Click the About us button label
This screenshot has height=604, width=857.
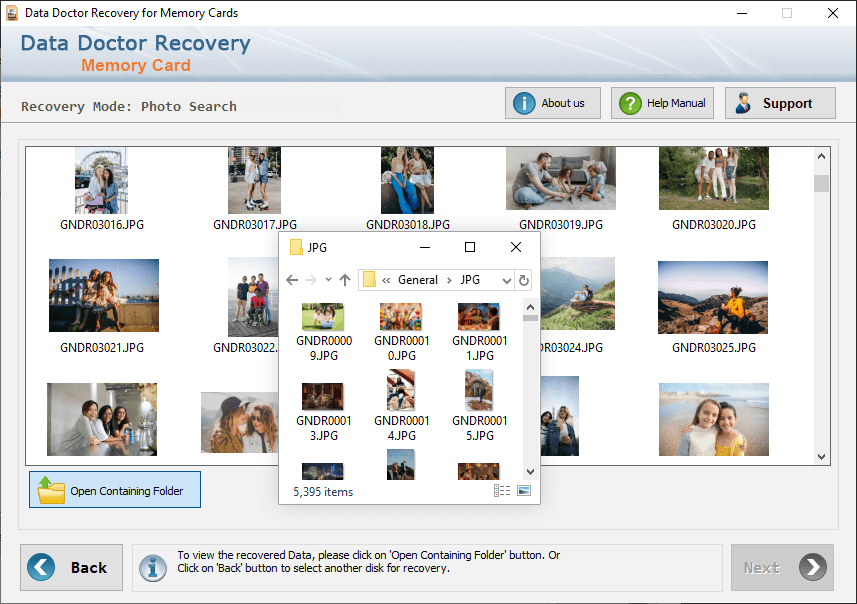tap(562, 103)
